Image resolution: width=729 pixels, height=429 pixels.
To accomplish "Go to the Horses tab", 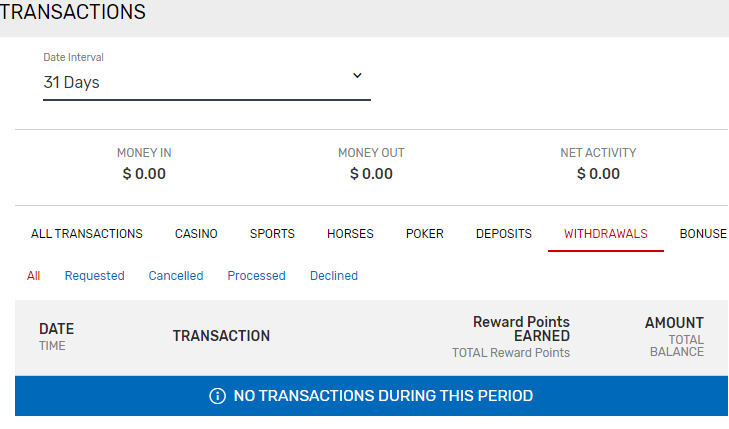I will tap(350, 234).
